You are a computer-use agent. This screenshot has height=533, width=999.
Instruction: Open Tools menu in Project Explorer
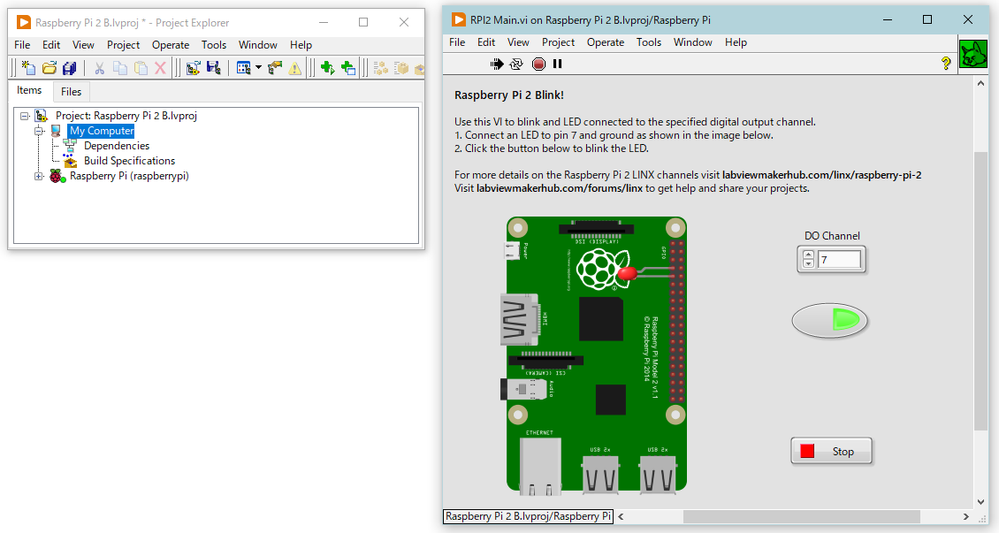click(213, 45)
